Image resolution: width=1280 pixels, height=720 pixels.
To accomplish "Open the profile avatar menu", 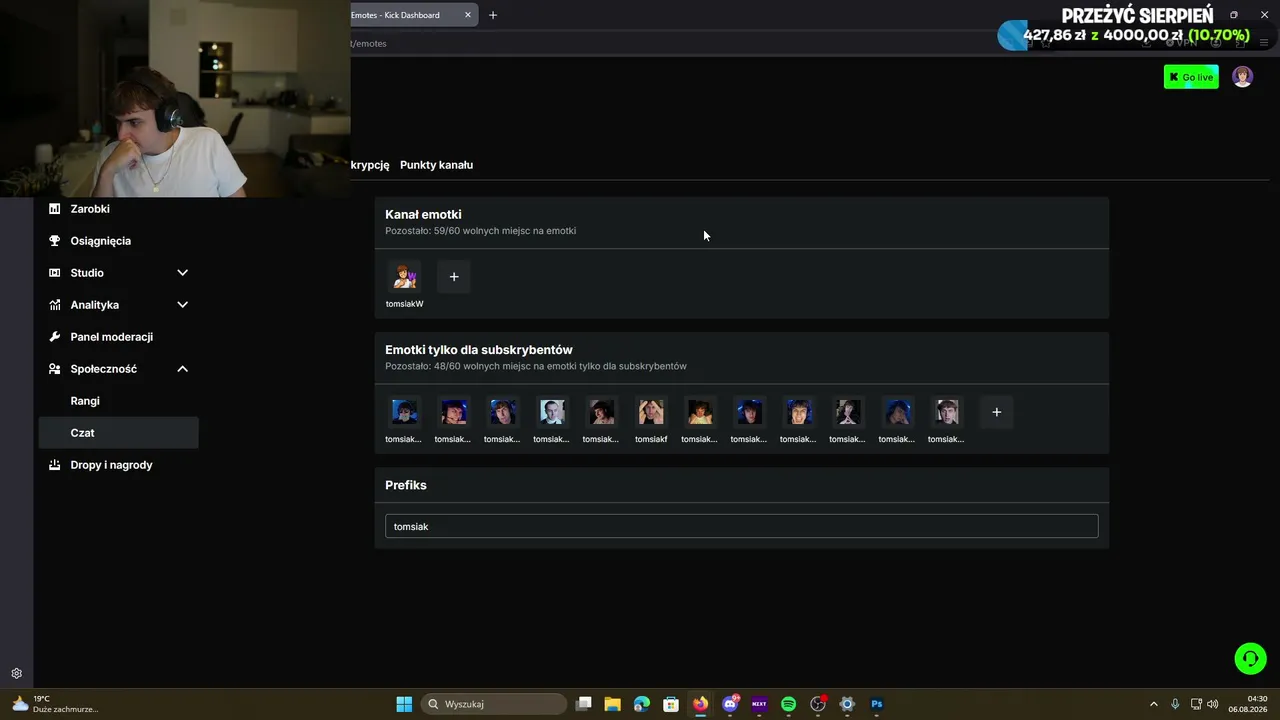I will 1242,77.
